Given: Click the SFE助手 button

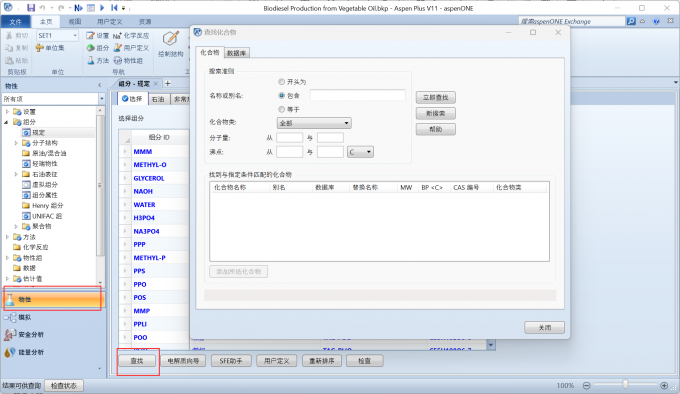Looking at the screenshot, I should [x=231, y=361].
